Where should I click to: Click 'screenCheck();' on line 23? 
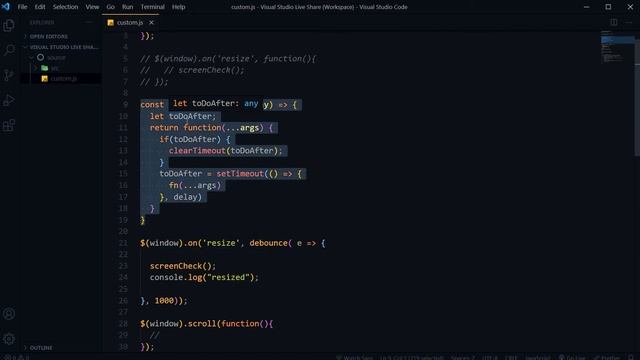182,266
